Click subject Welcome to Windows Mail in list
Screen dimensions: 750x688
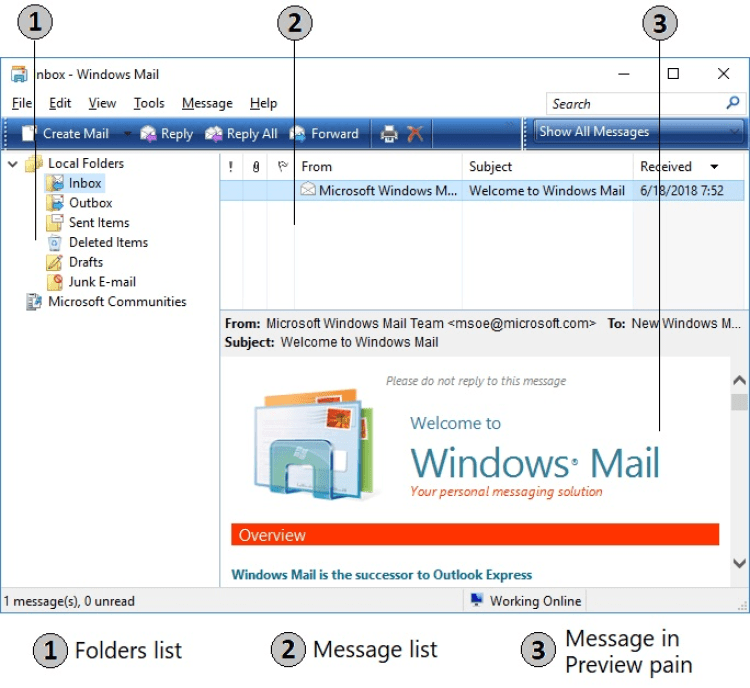[547, 190]
